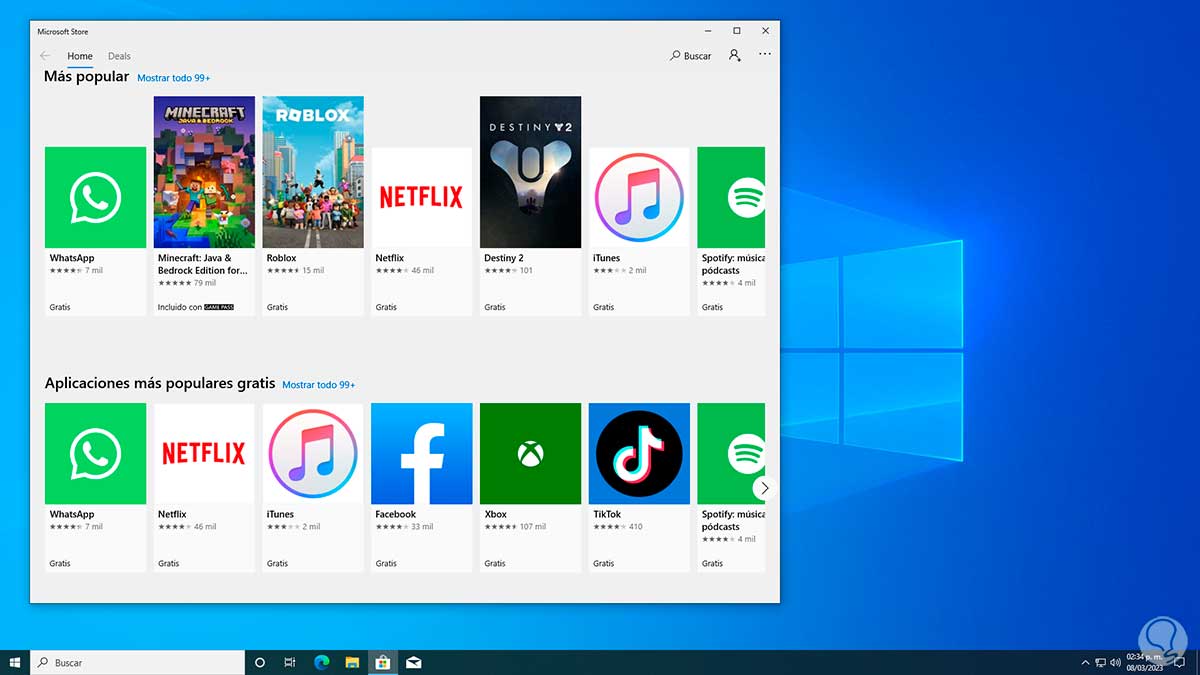This screenshot has width=1200, height=675.
Task: Click the 'Incluido con Game Pass' label
Action: (x=196, y=307)
